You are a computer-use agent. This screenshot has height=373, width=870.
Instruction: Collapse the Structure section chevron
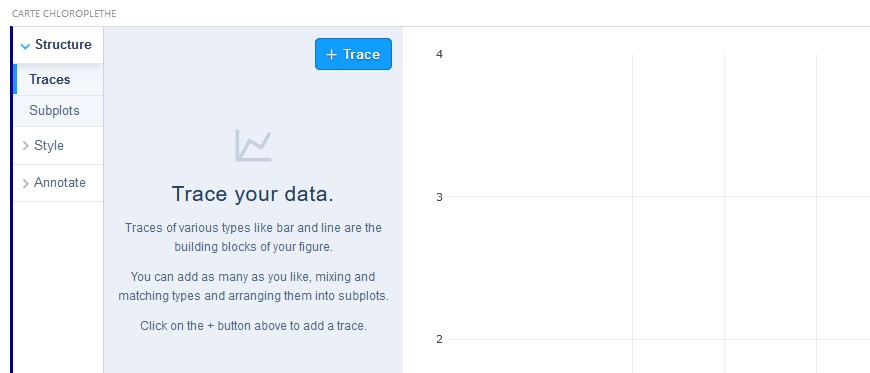(24, 46)
